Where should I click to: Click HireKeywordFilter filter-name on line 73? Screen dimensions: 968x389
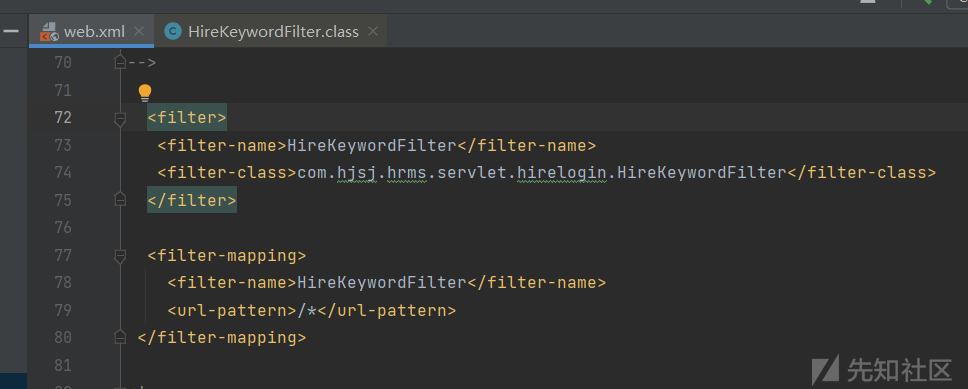(x=371, y=146)
